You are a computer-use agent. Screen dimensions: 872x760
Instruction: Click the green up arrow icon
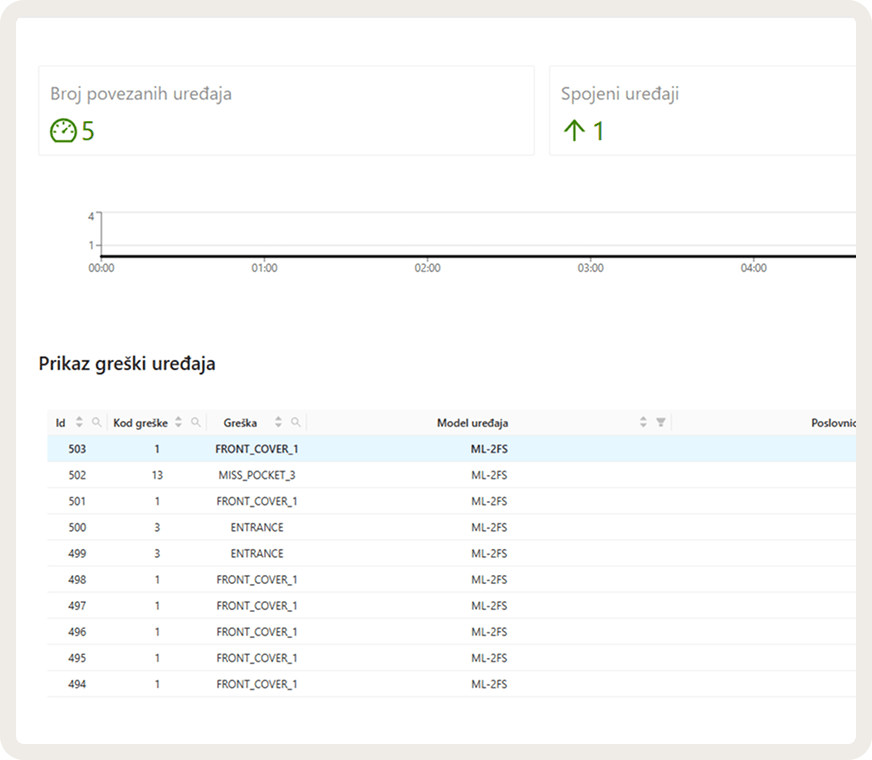click(x=574, y=131)
